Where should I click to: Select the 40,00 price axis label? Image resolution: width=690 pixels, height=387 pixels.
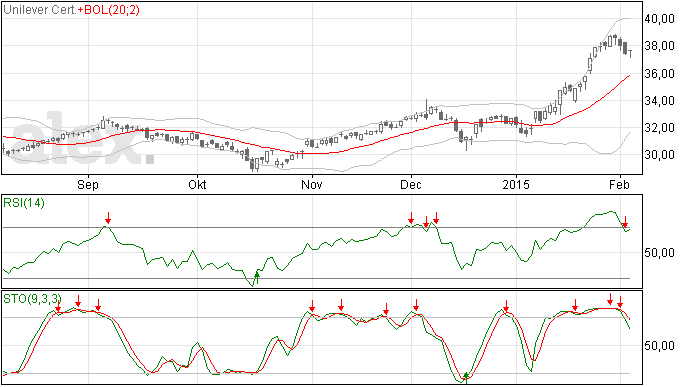click(659, 18)
